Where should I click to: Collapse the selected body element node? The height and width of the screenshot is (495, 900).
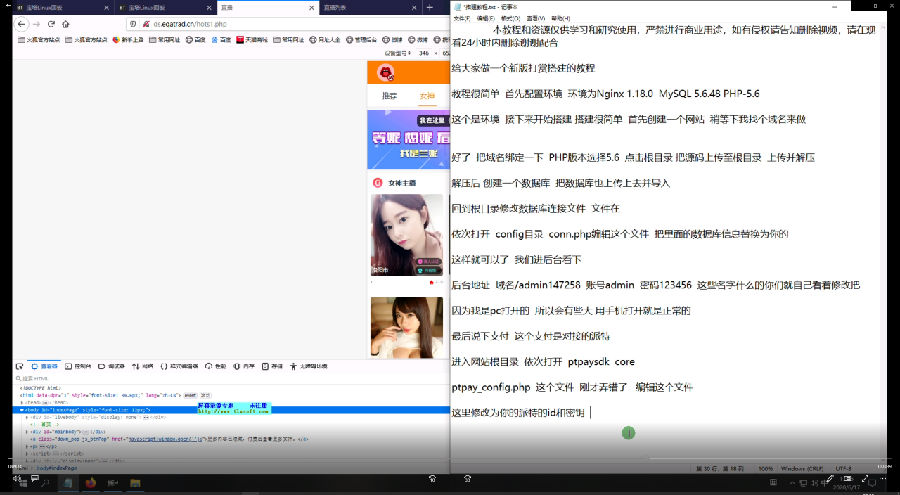point(22,410)
